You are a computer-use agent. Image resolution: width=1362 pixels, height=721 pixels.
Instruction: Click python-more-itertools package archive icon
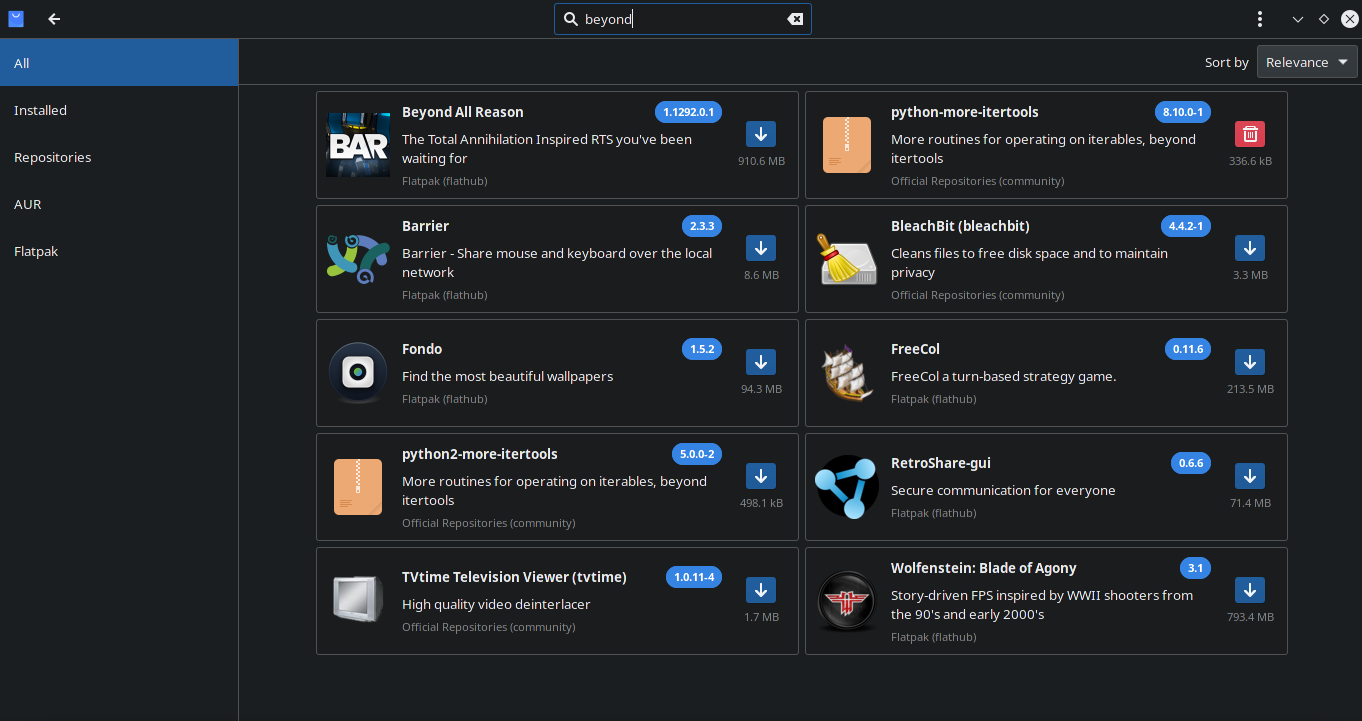[847, 145]
